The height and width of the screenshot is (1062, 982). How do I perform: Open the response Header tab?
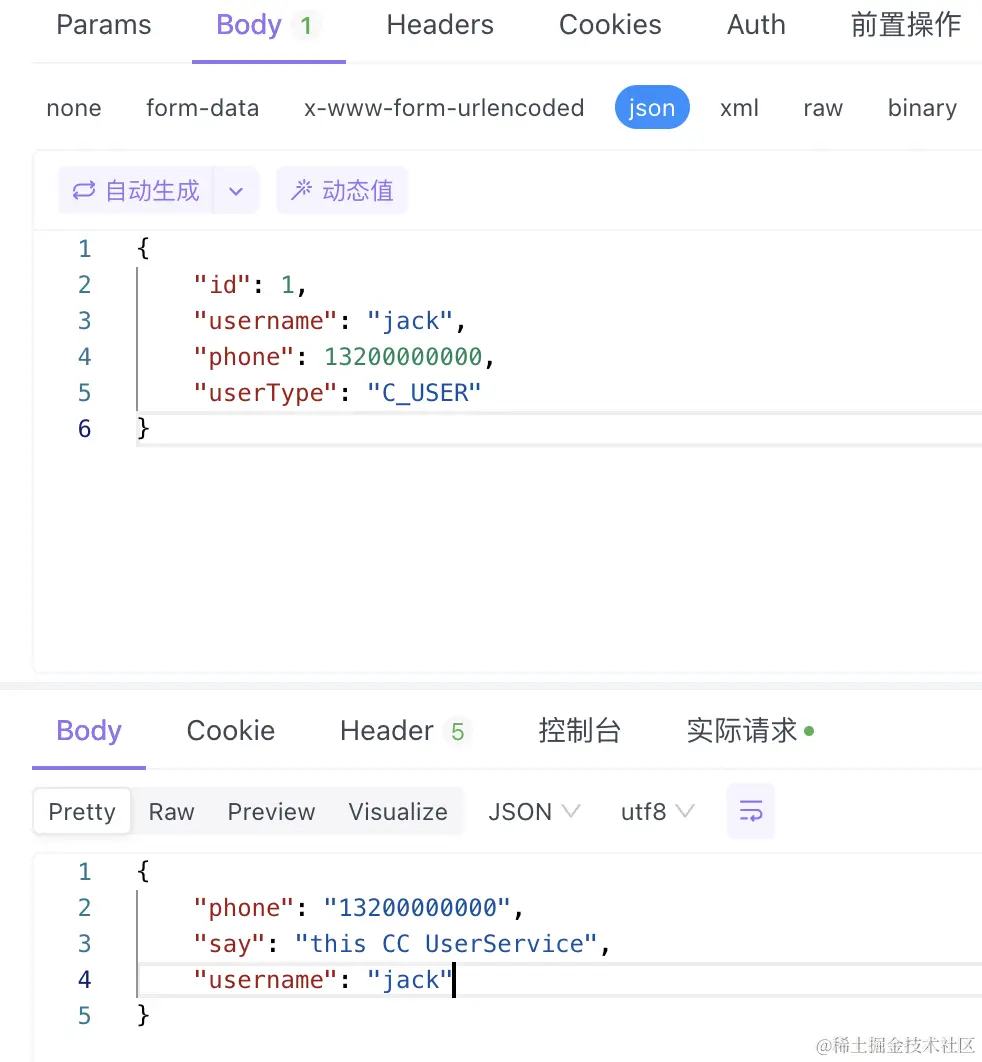tap(404, 731)
